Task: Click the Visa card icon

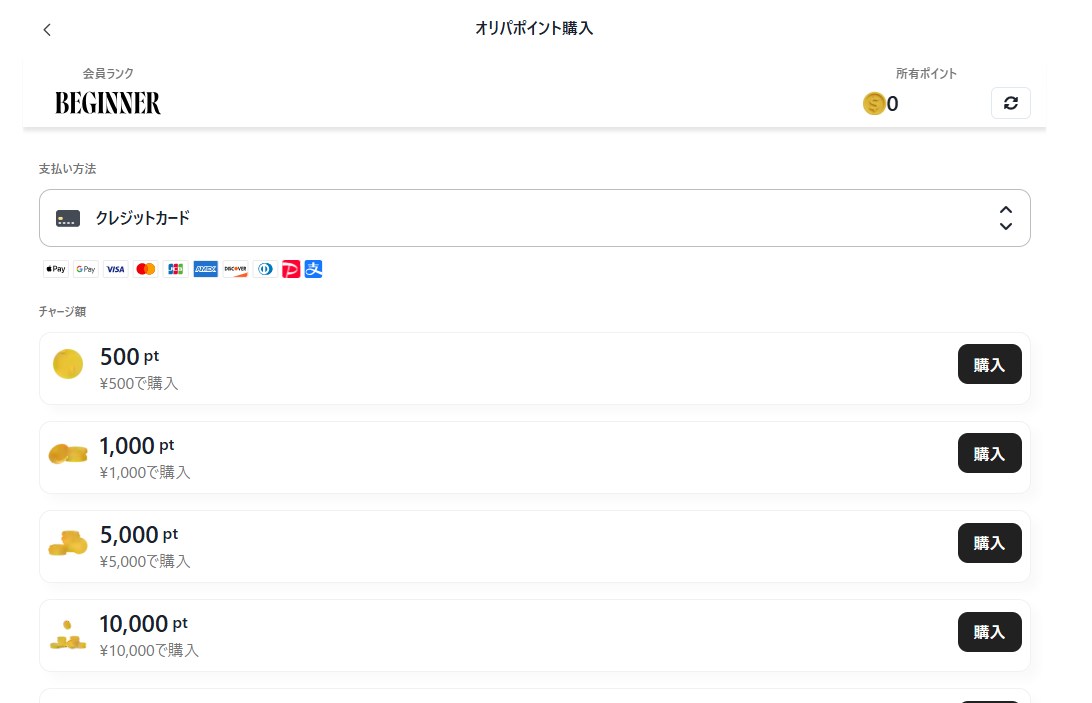Action: [115, 269]
